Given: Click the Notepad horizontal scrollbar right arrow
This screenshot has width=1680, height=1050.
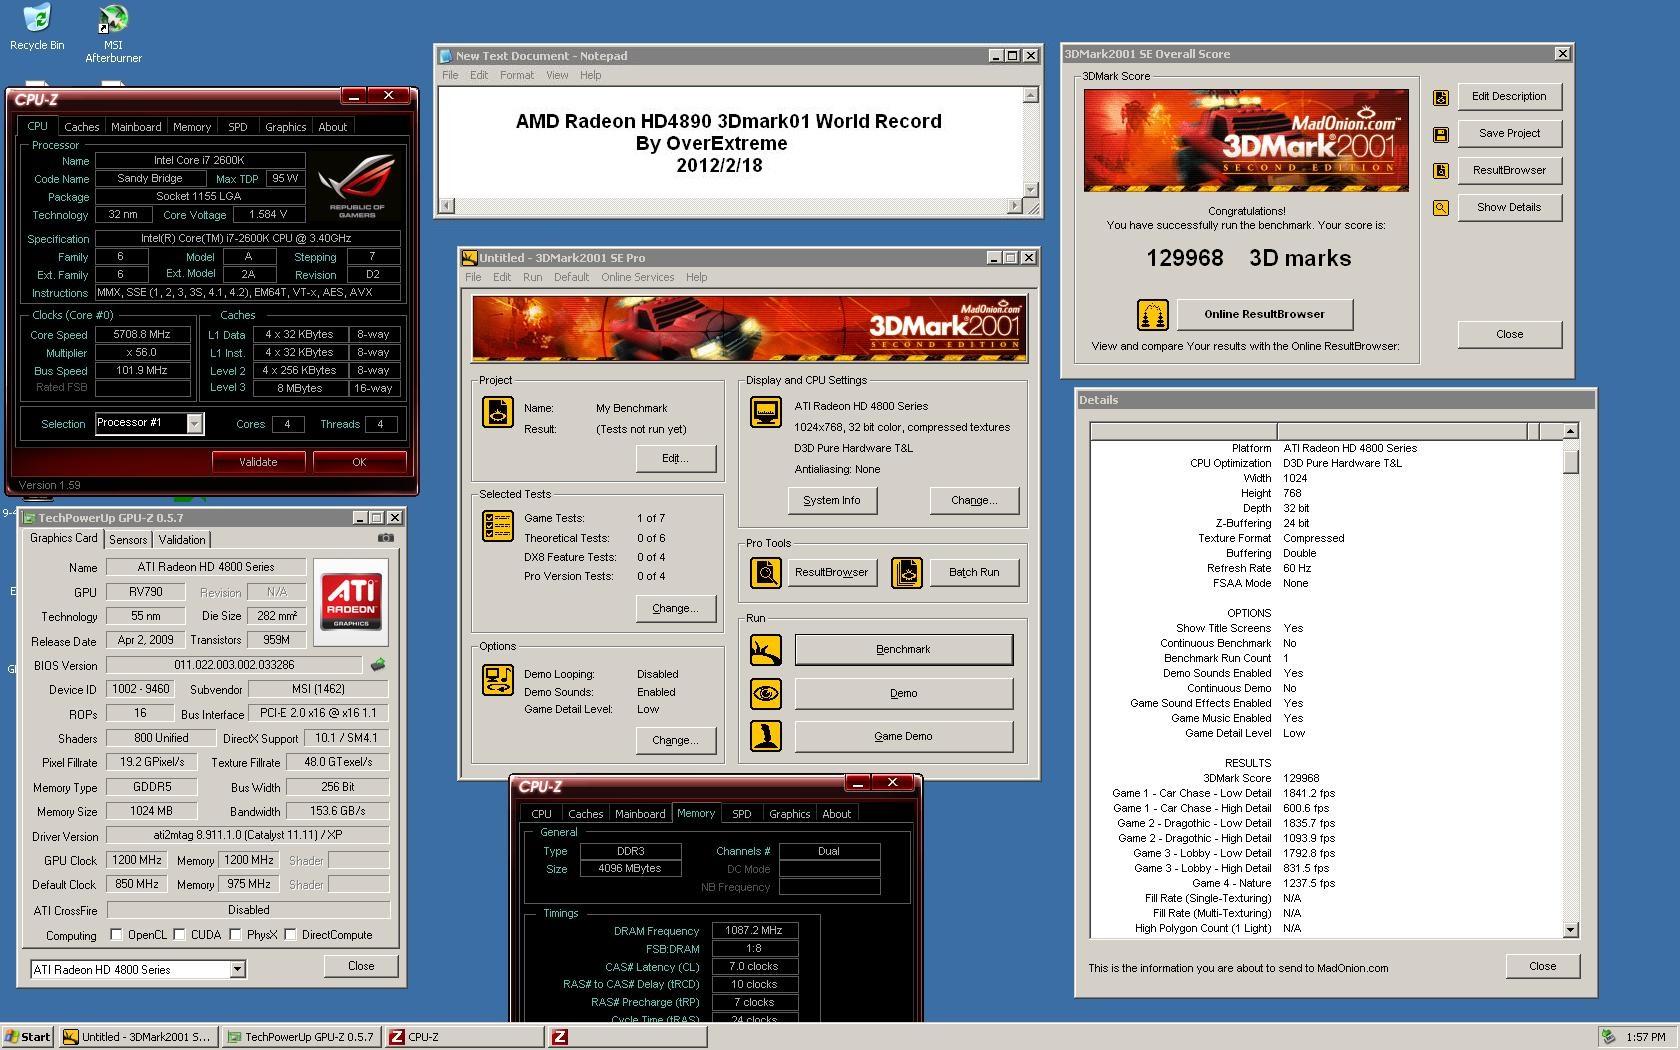Looking at the screenshot, I should pyautogui.click(x=1014, y=206).
